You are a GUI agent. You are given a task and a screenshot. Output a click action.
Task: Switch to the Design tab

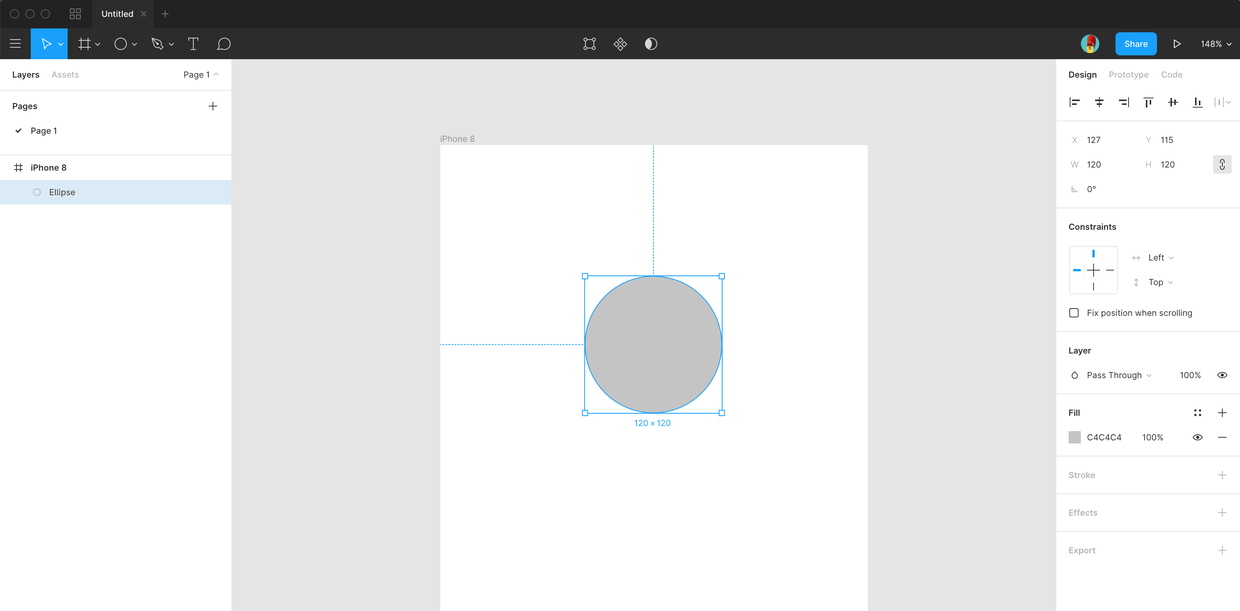click(1082, 75)
